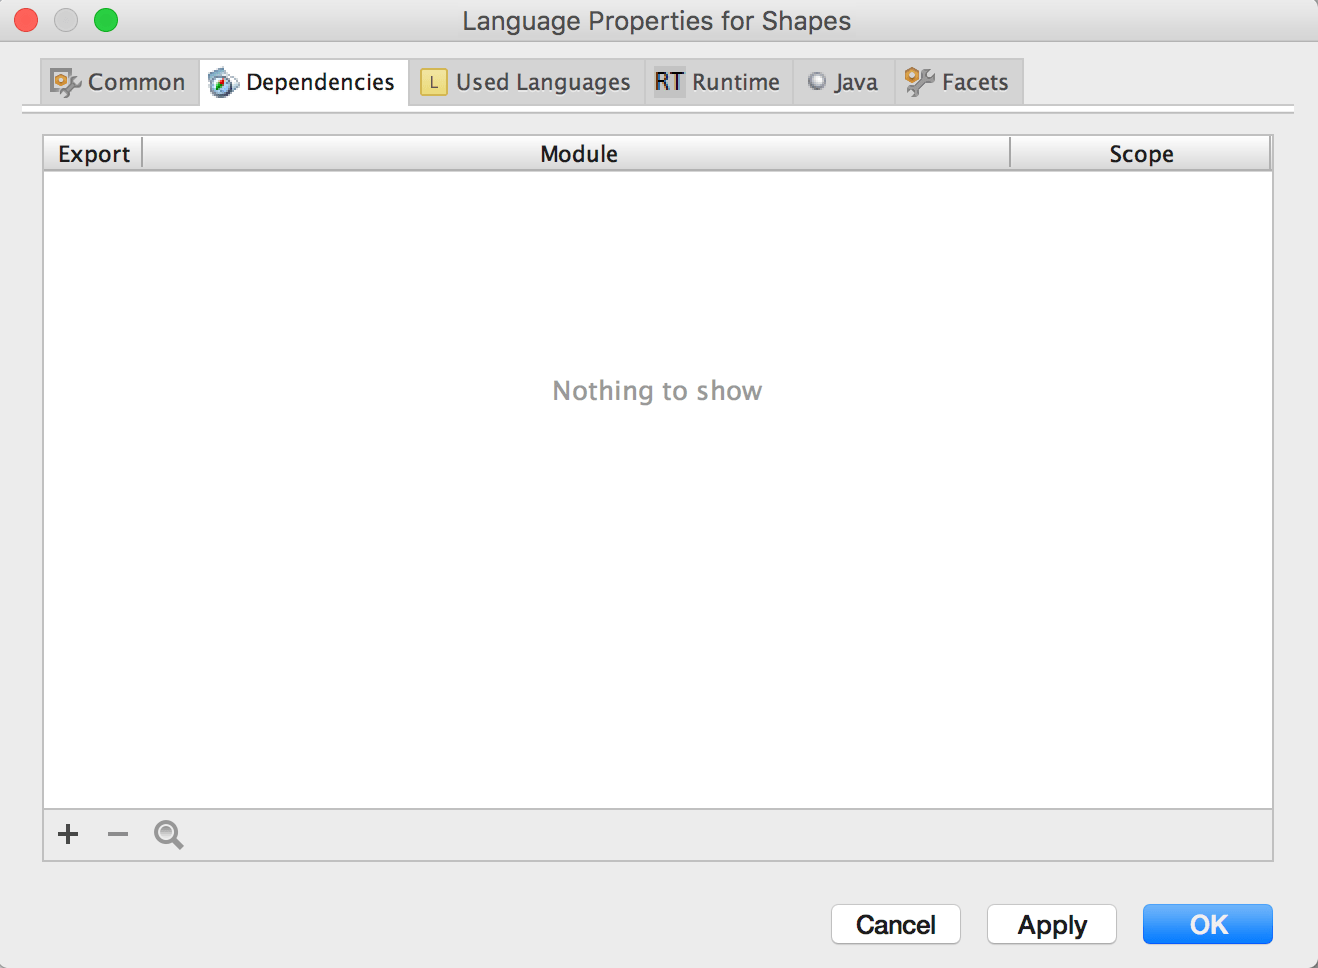Go to the Java tab
1318x968 pixels.
coord(844,82)
